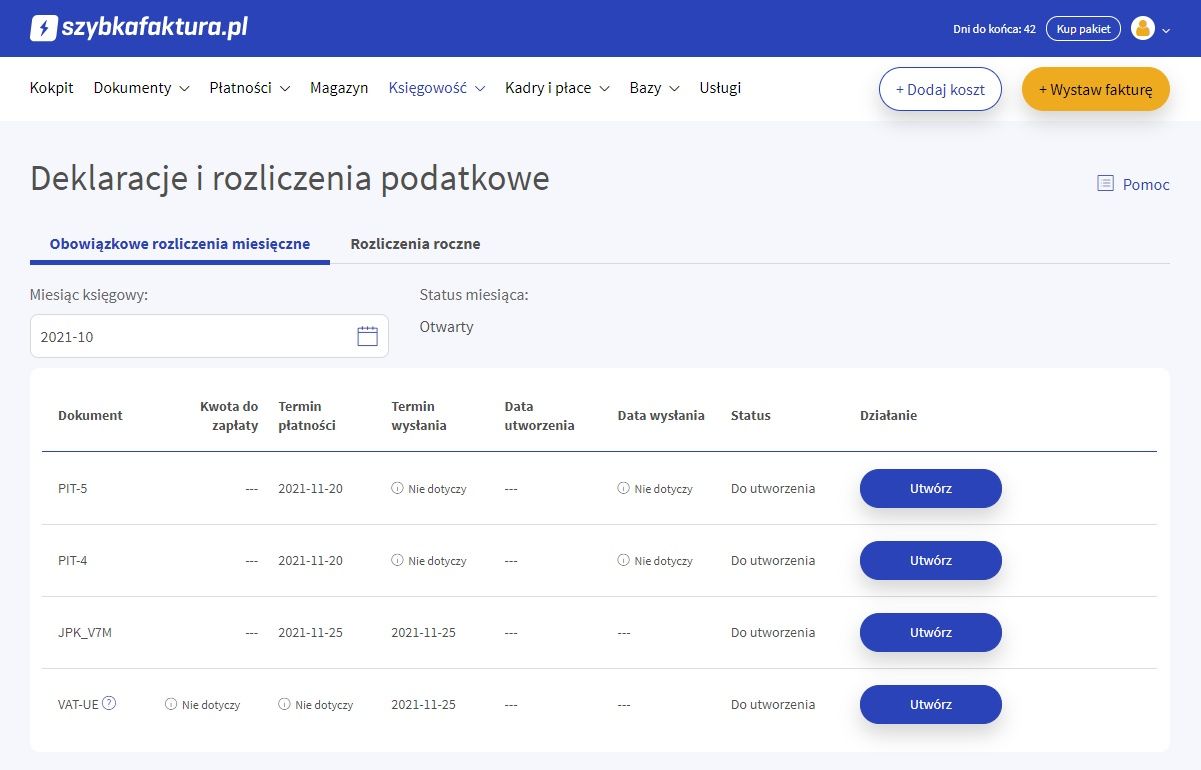
Task: Click the Termin płatności column header
Action: (x=307, y=416)
